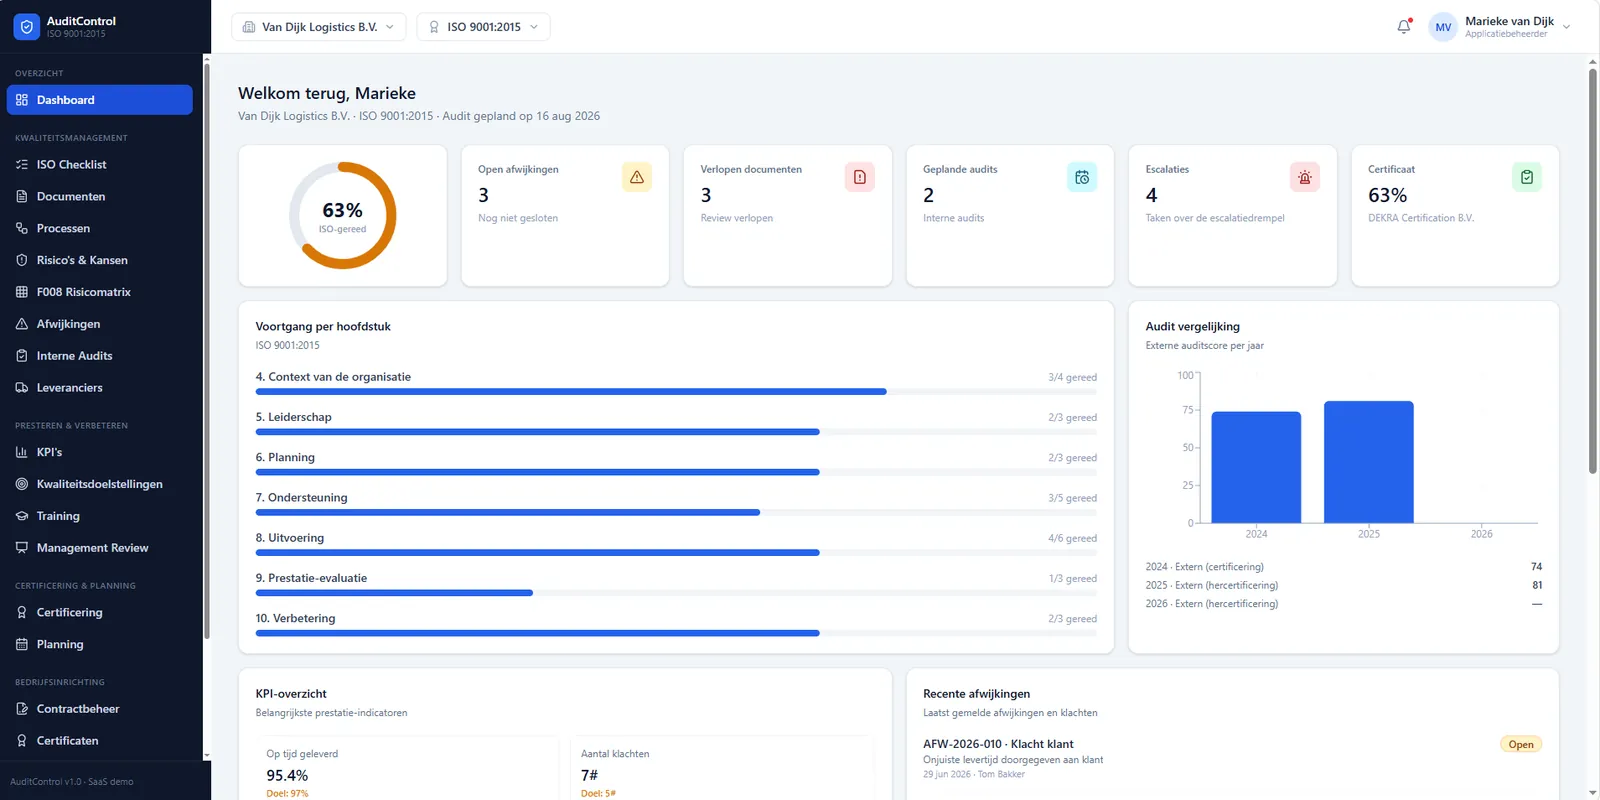Click the Afwijkingen warning triangle icon in sidebar
Image resolution: width=1600 pixels, height=800 pixels.
tap(22, 324)
